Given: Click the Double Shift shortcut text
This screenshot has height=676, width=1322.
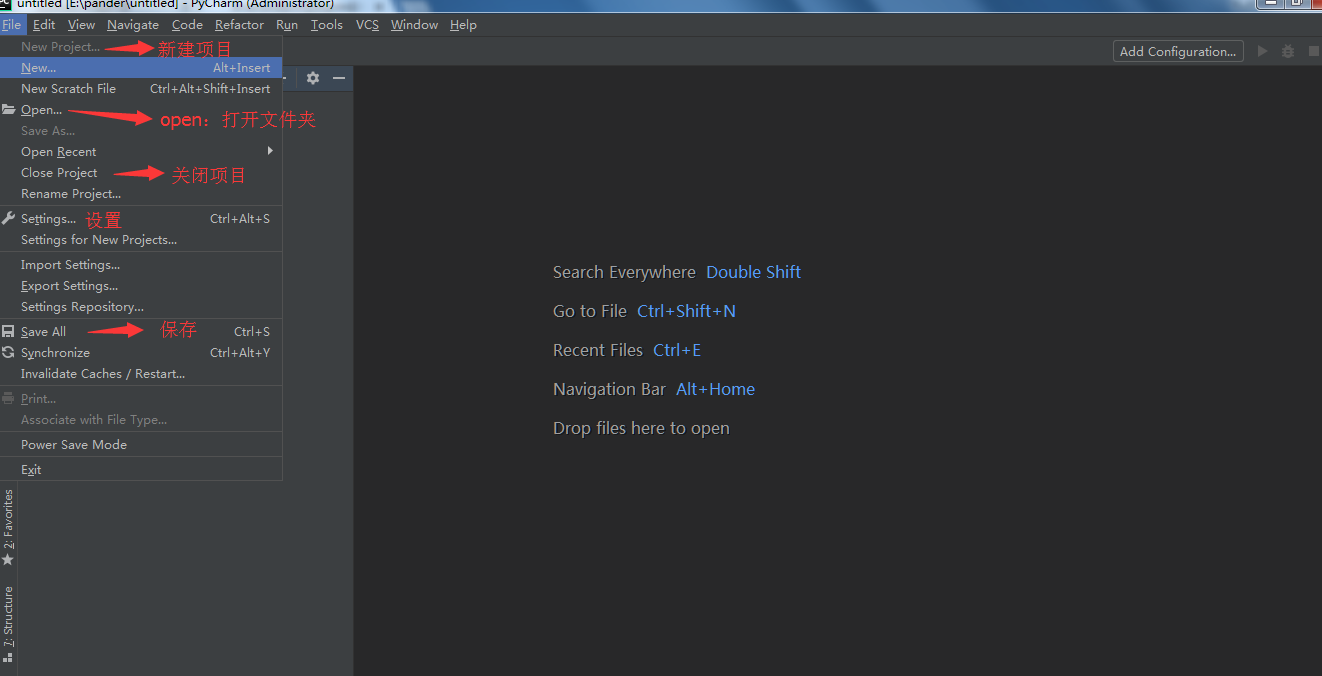Looking at the screenshot, I should pos(753,272).
